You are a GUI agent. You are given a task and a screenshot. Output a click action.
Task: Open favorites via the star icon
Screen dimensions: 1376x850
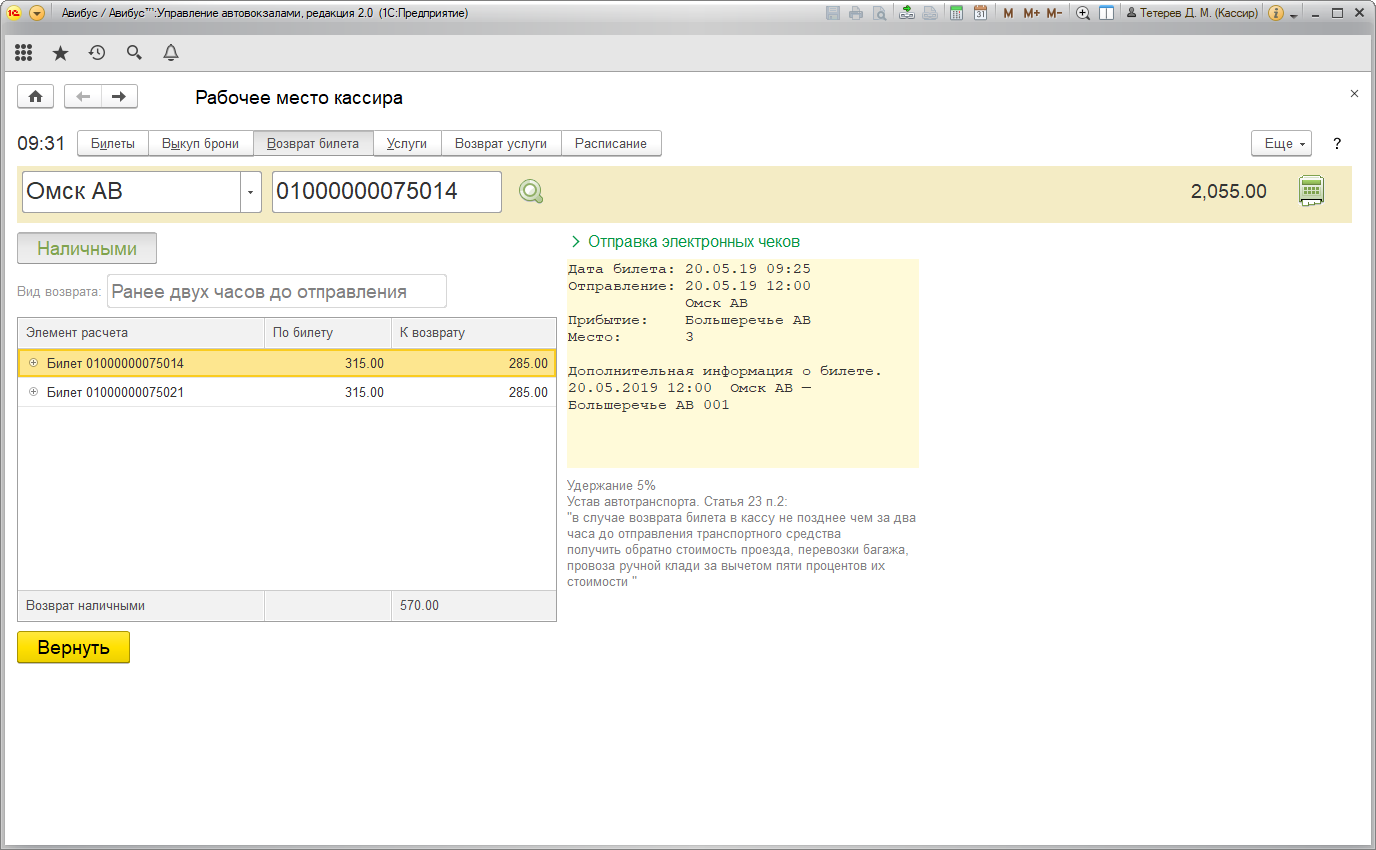click(x=60, y=53)
